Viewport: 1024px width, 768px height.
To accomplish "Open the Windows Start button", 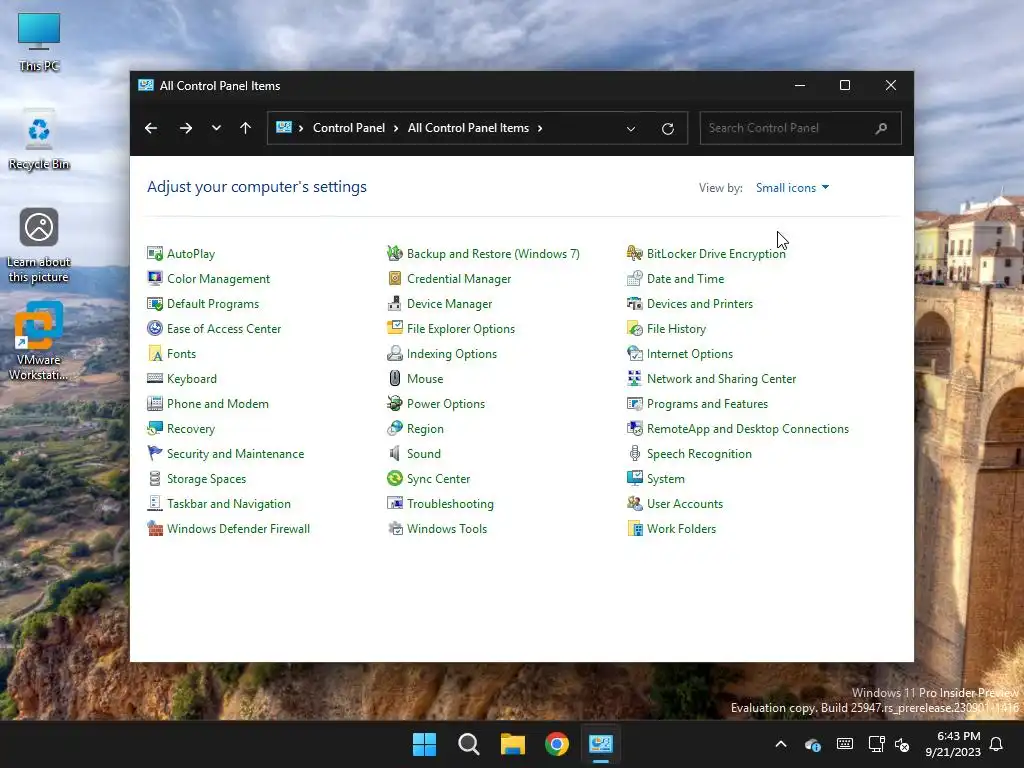I will [x=424, y=744].
